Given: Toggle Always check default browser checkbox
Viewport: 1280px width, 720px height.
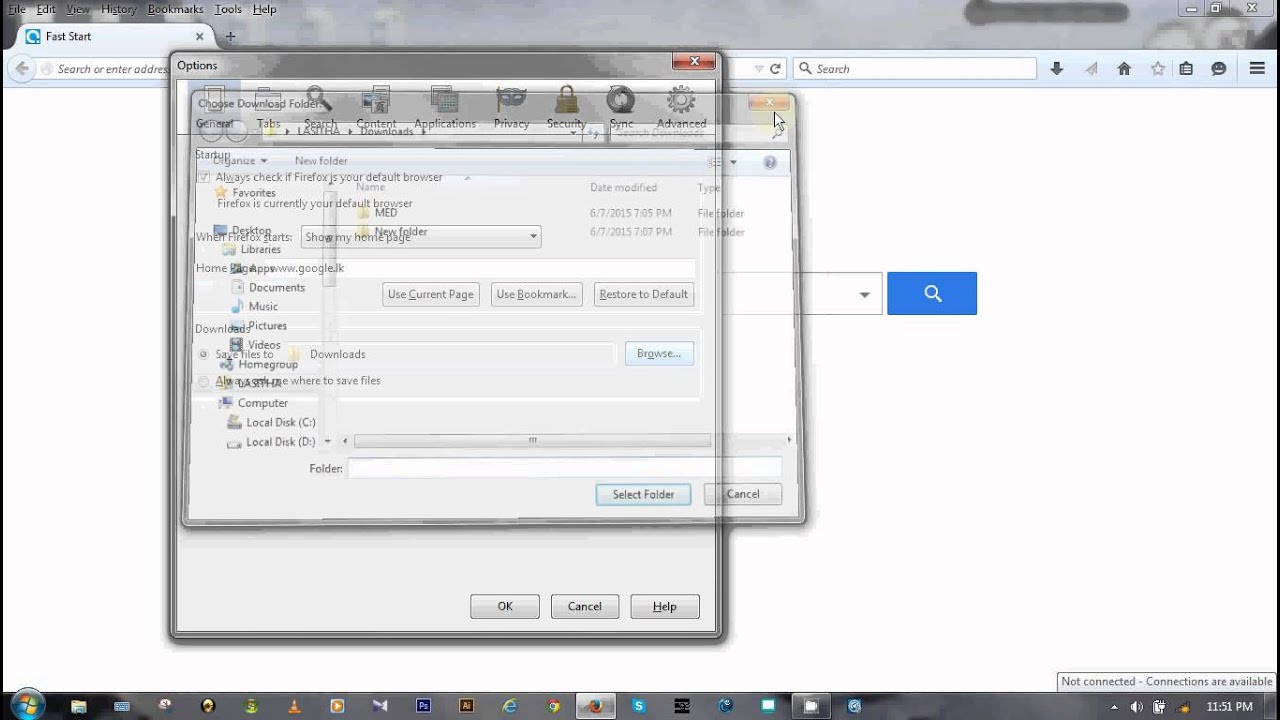Looking at the screenshot, I should (x=204, y=177).
